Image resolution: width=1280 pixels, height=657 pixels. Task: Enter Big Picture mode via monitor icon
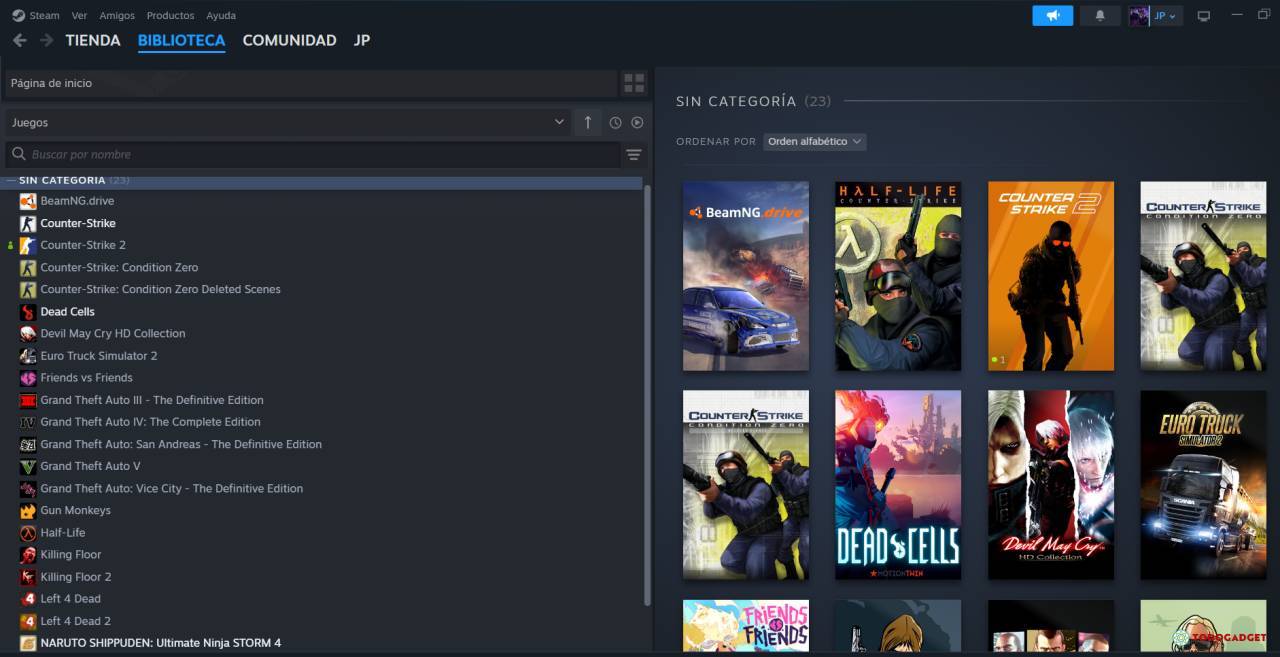click(x=1204, y=15)
